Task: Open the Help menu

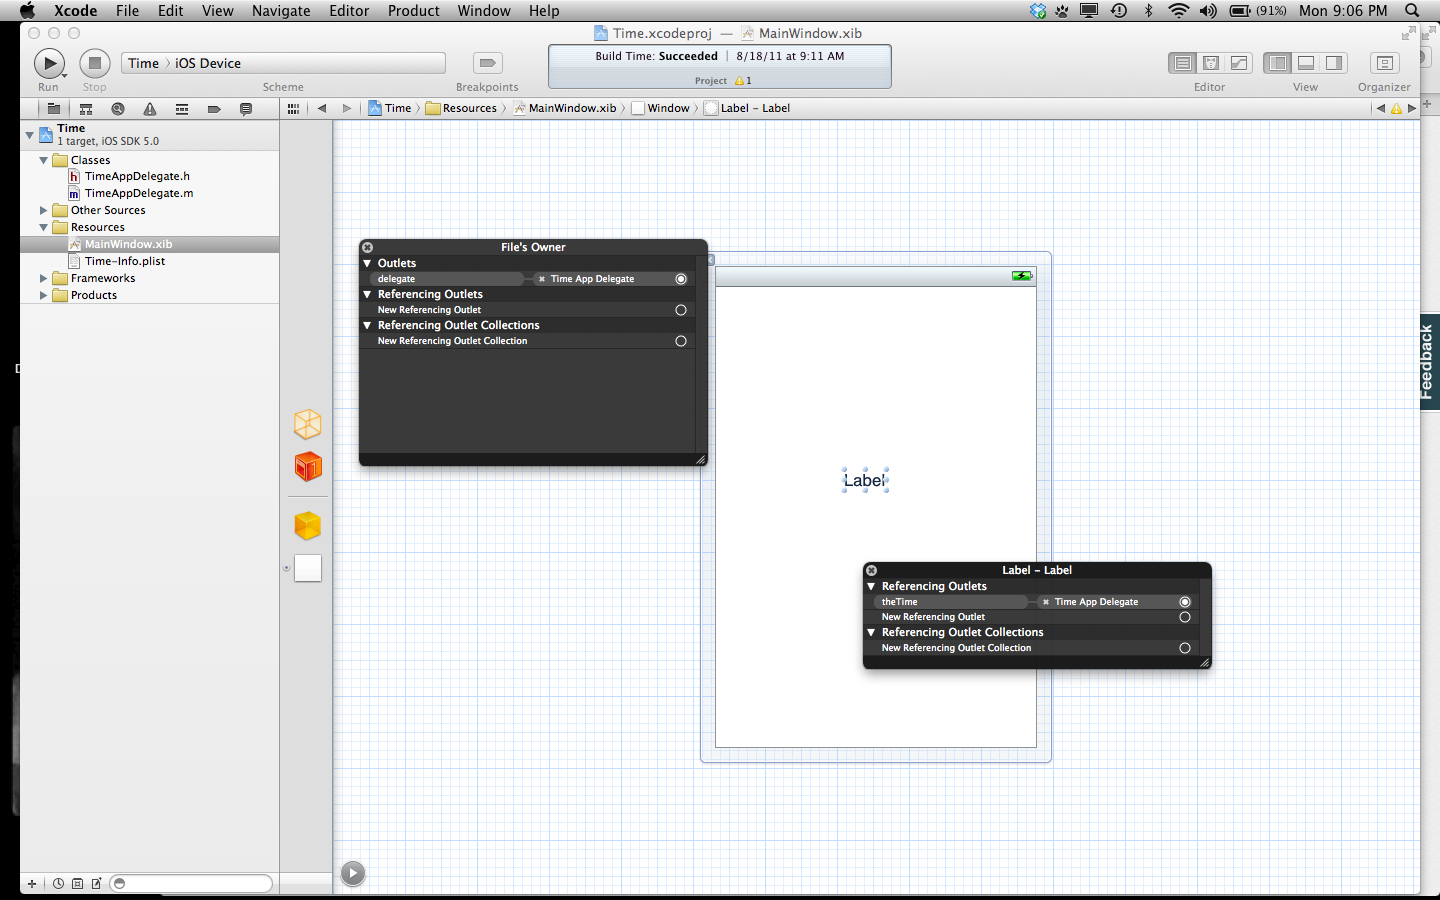Action: (x=544, y=11)
